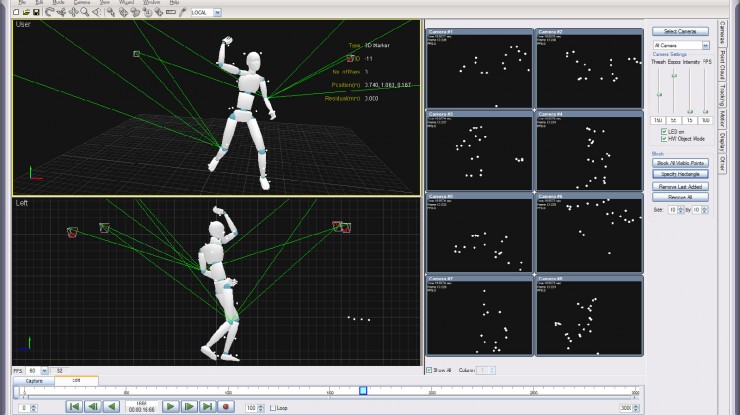
Task: Select the curved arrow rotate view tool
Action: (x=50, y=12)
